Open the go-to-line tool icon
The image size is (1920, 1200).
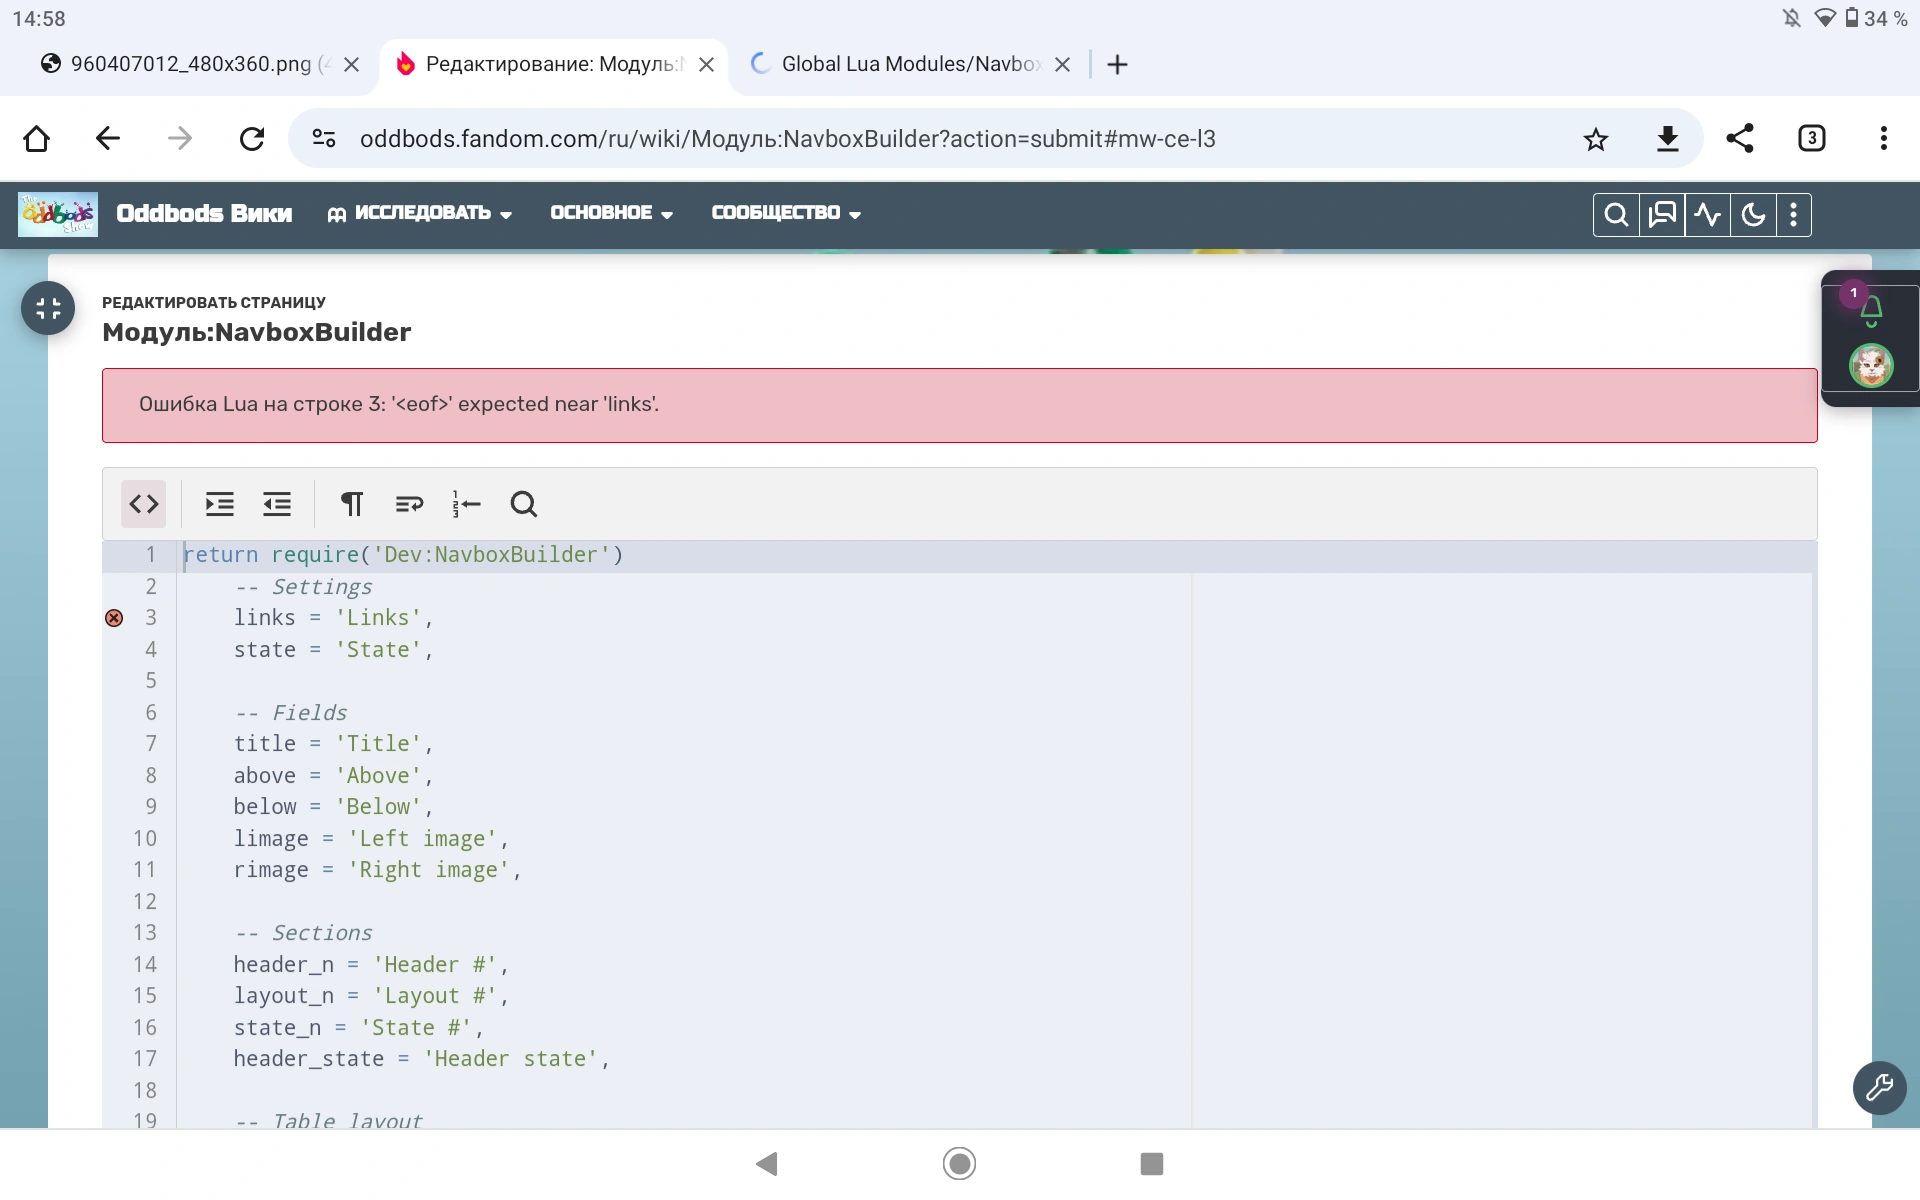[x=466, y=504]
